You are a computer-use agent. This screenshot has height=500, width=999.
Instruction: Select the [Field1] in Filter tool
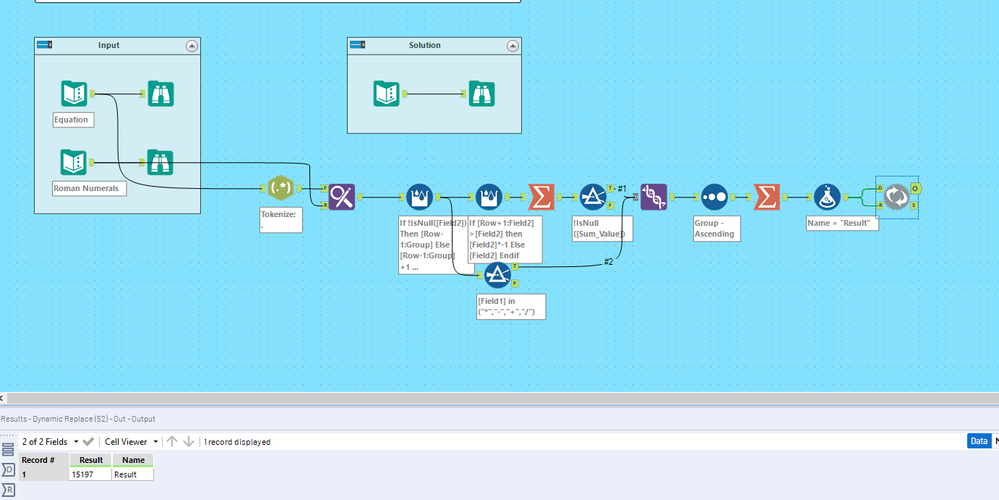pos(498,275)
